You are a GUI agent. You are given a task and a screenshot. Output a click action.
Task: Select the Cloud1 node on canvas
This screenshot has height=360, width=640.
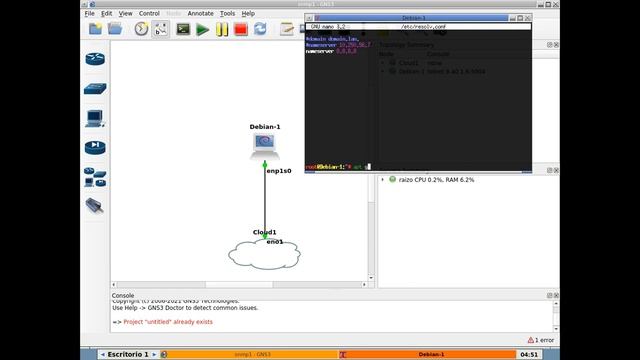[264, 254]
